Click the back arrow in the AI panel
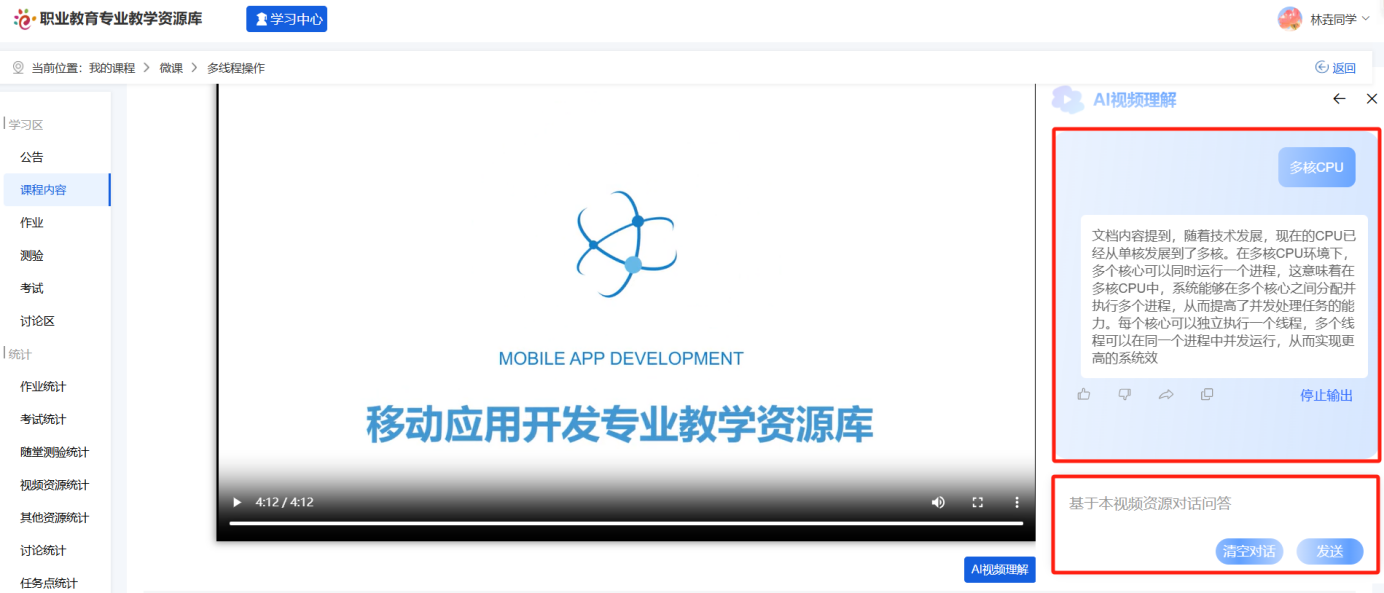The image size is (1384, 593). click(1339, 99)
